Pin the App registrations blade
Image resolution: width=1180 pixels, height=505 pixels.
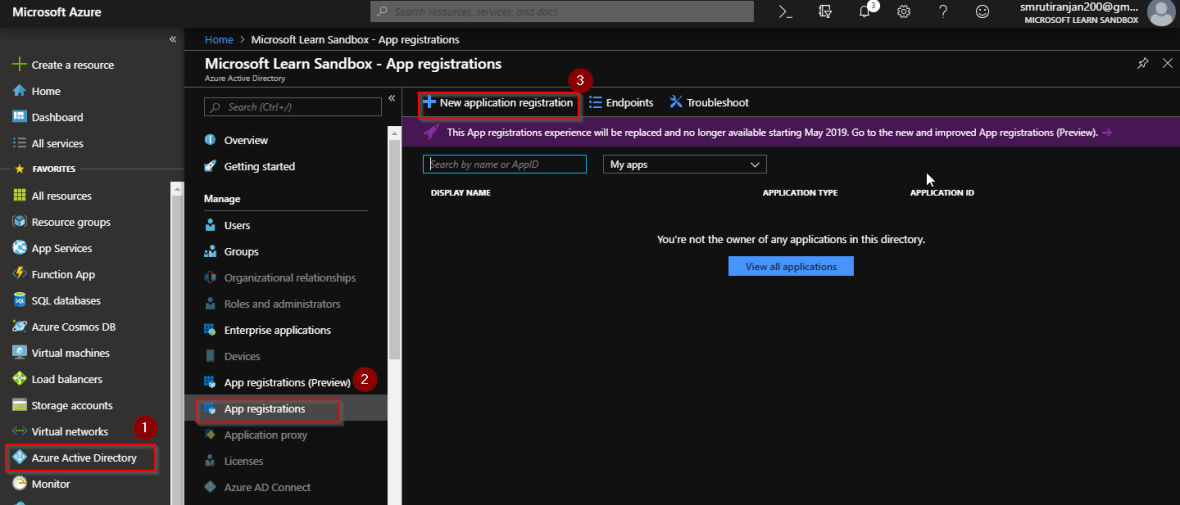(x=1142, y=63)
